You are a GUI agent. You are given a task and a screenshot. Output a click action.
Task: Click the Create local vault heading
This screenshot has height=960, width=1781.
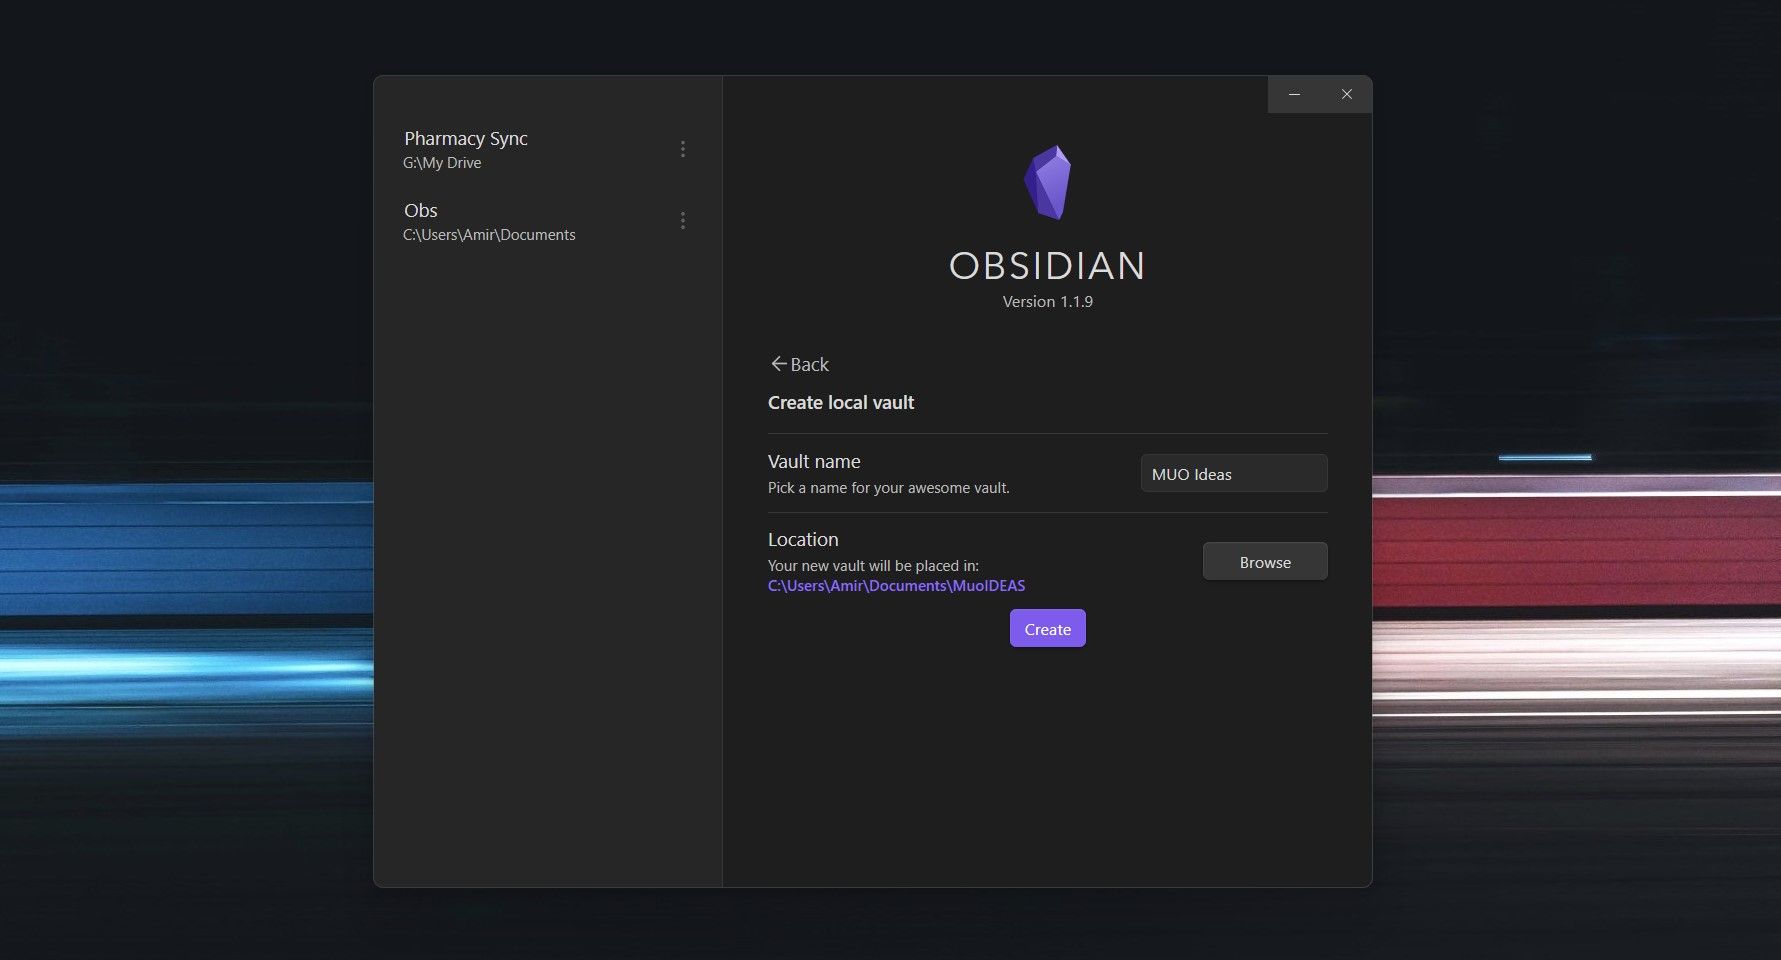[840, 402]
